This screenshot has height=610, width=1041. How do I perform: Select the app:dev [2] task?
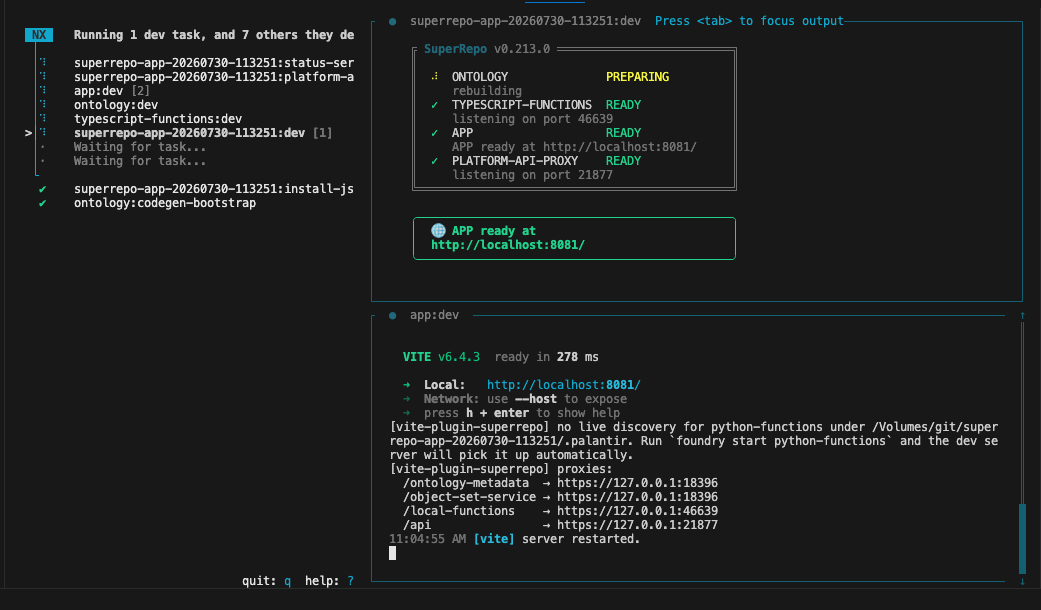[x=112, y=91]
